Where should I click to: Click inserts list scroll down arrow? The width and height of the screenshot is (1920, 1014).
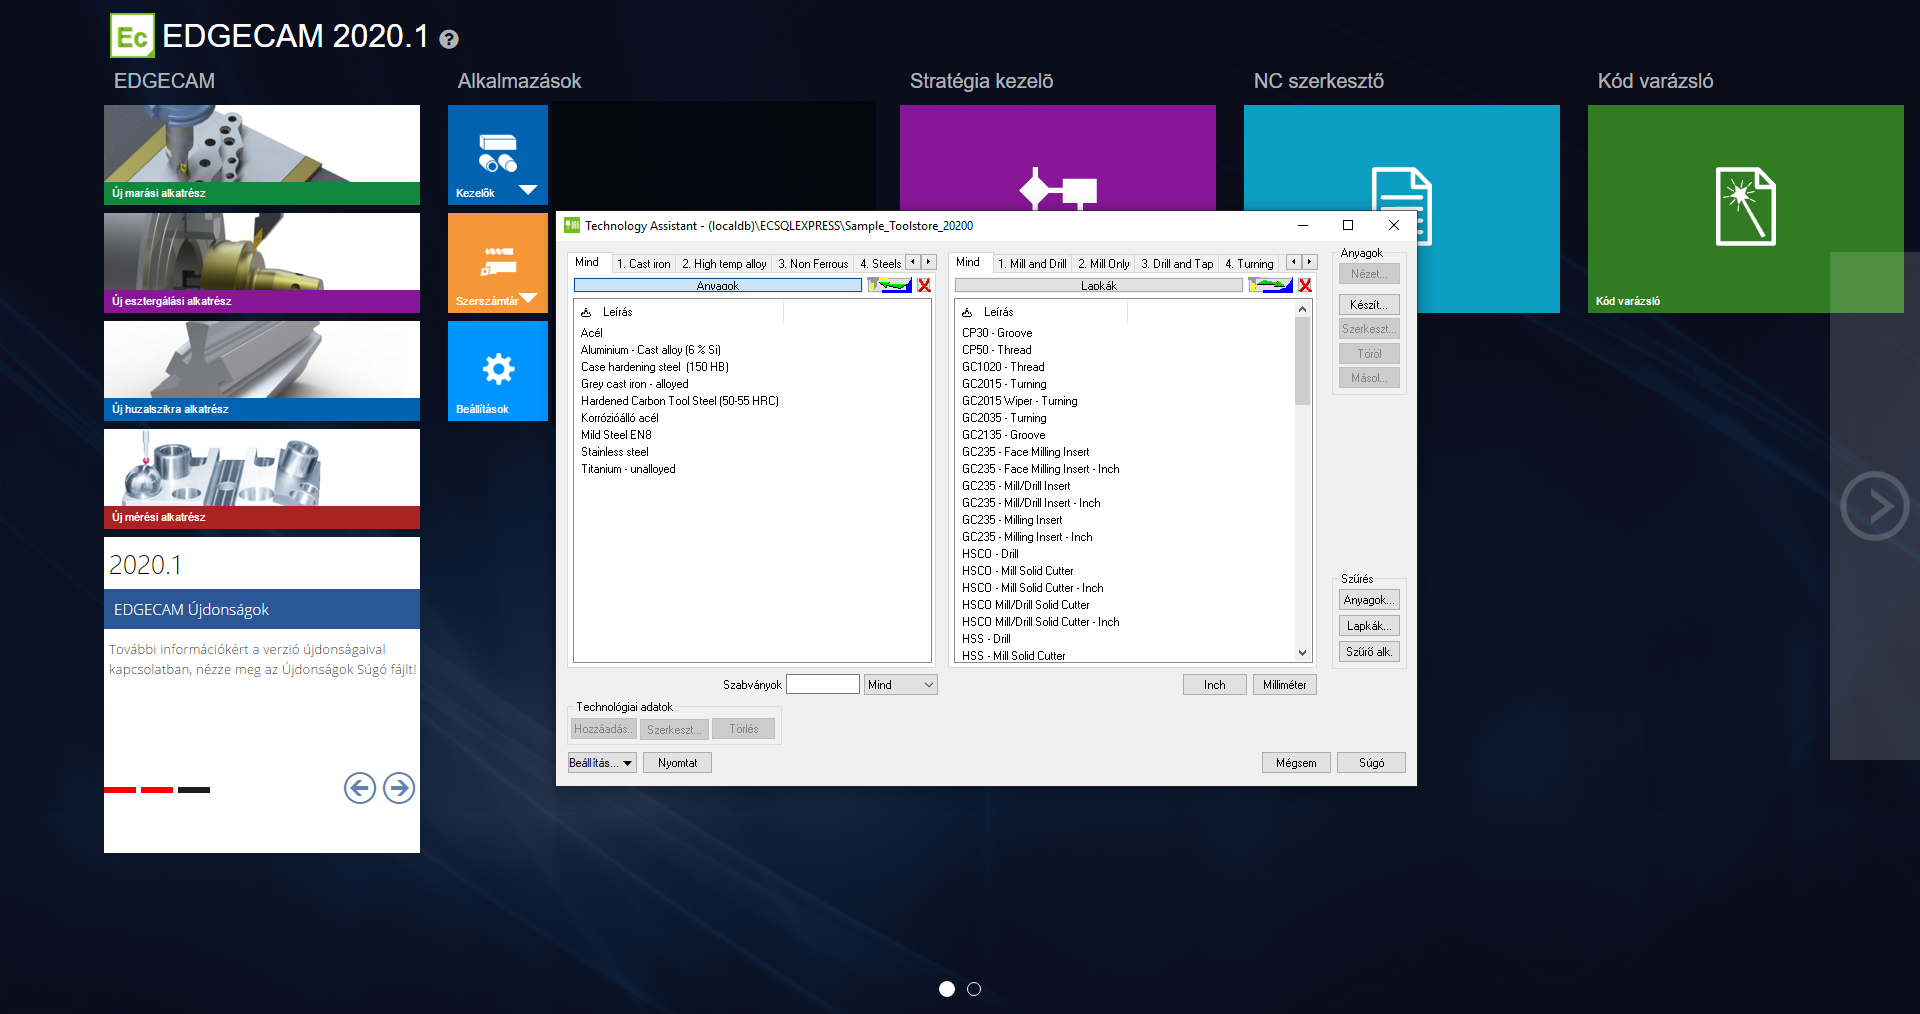tap(1302, 653)
